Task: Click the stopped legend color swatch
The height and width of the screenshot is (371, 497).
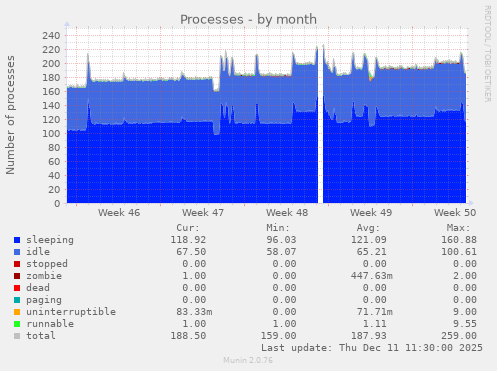Action: [17, 264]
